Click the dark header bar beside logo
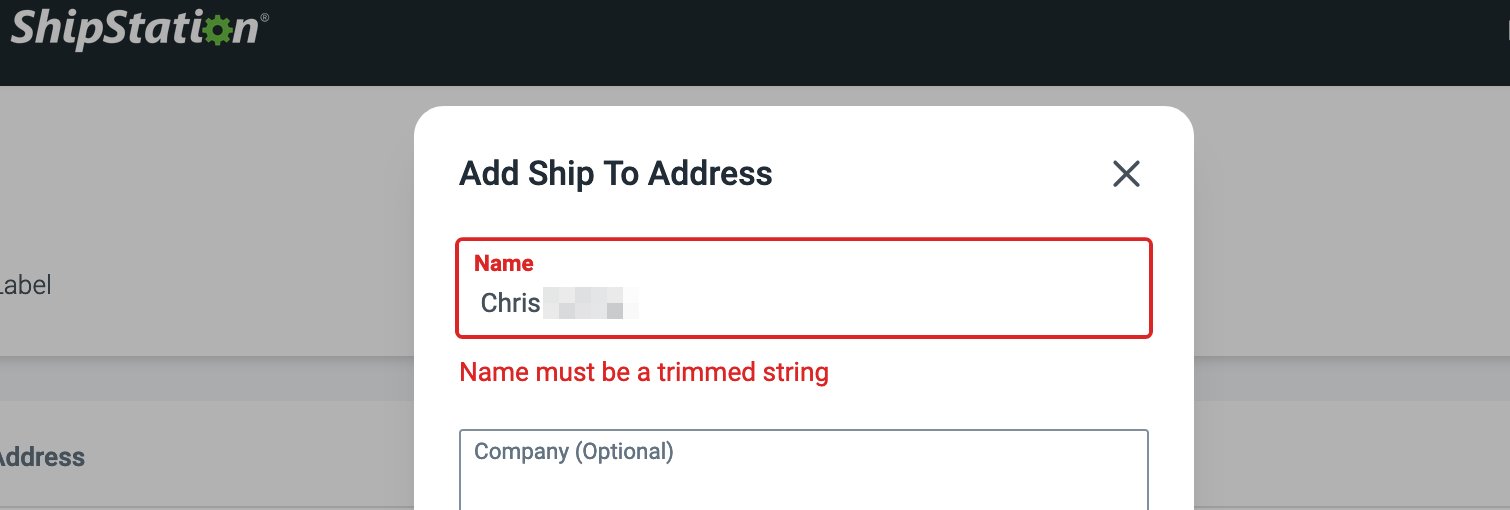The height and width of the screenshot is (510, 1510). pos(800,42)
